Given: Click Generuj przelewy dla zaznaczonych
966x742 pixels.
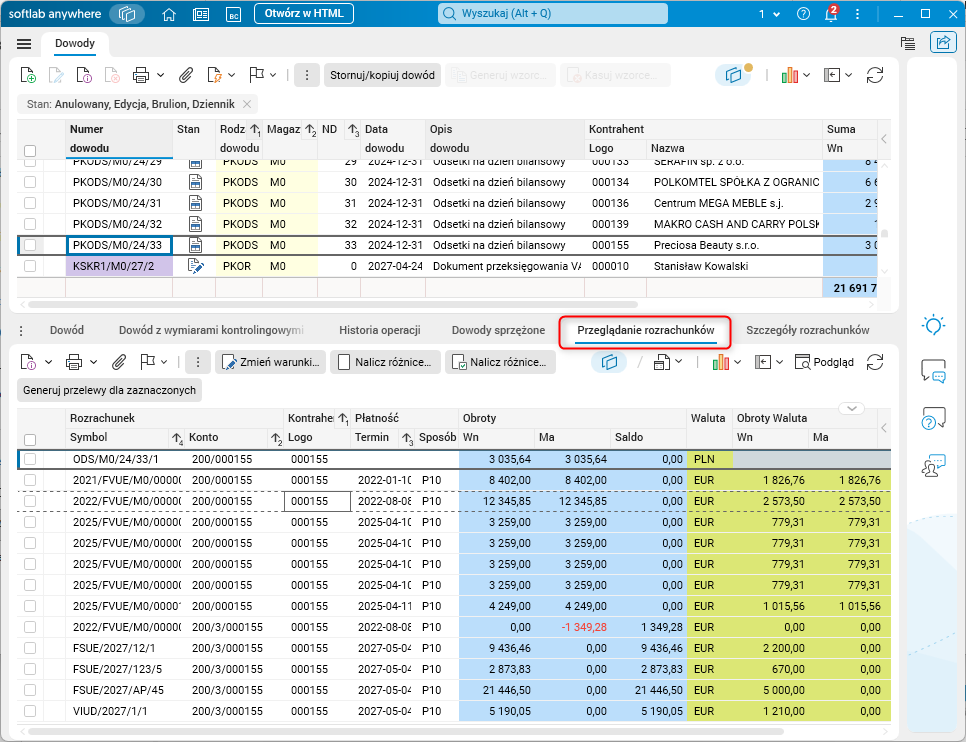Looking at the screenshot, I should [x=111, y=390].
